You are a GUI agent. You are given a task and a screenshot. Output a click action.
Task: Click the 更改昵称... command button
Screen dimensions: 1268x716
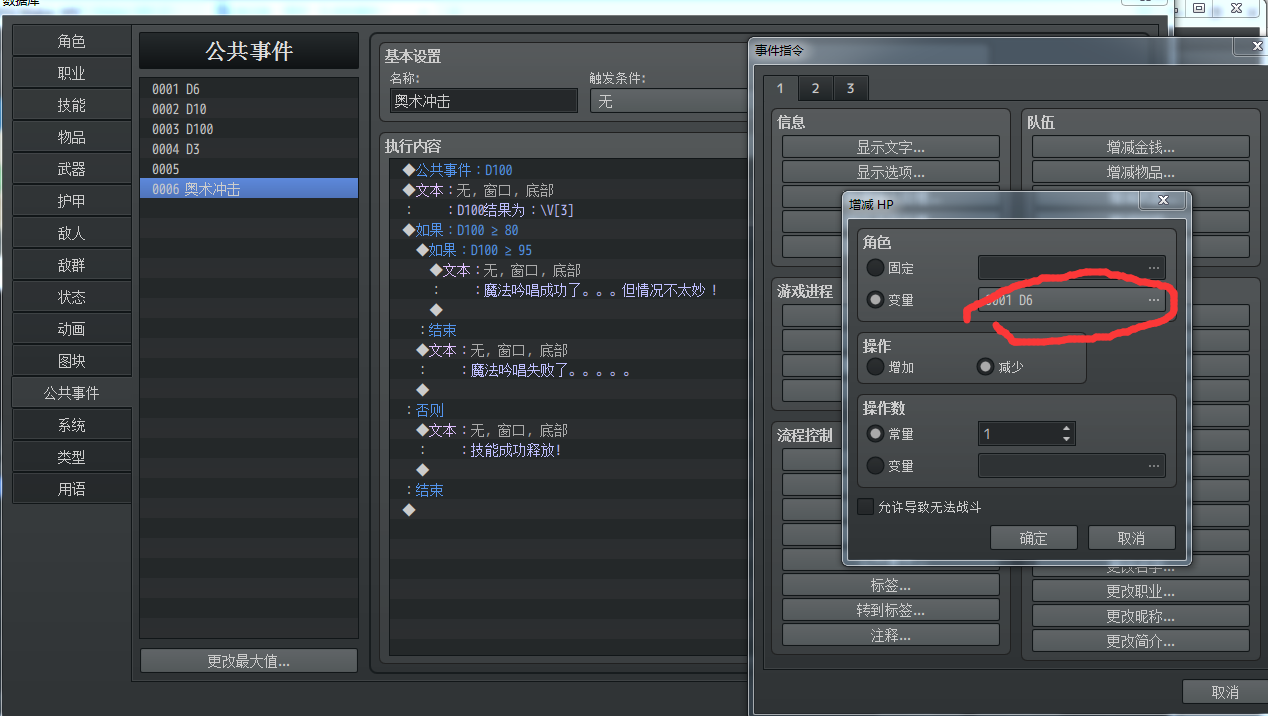click(1141, 616)
